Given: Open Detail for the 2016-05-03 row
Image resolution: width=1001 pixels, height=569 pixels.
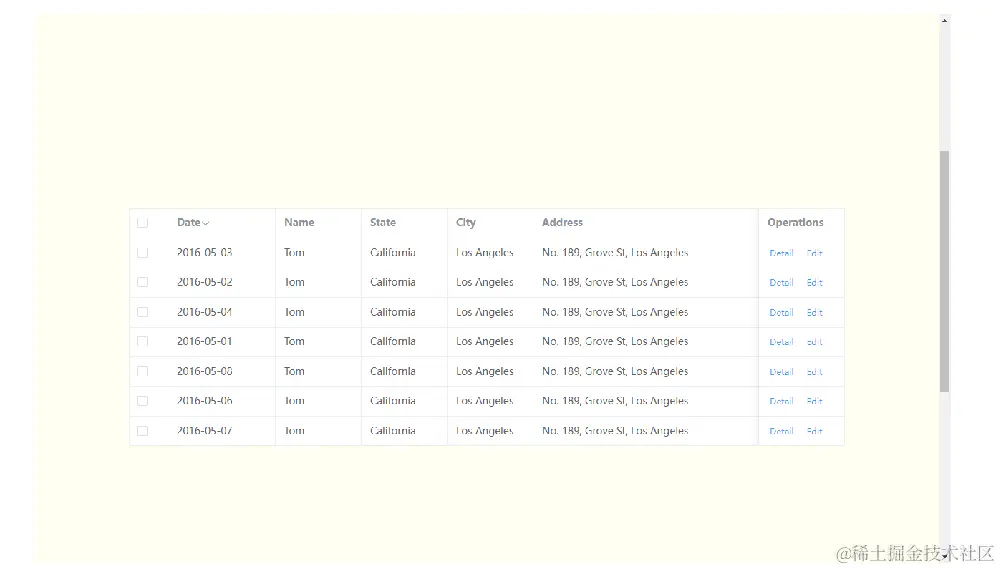Looking at the screenshot, I should 781,253.
